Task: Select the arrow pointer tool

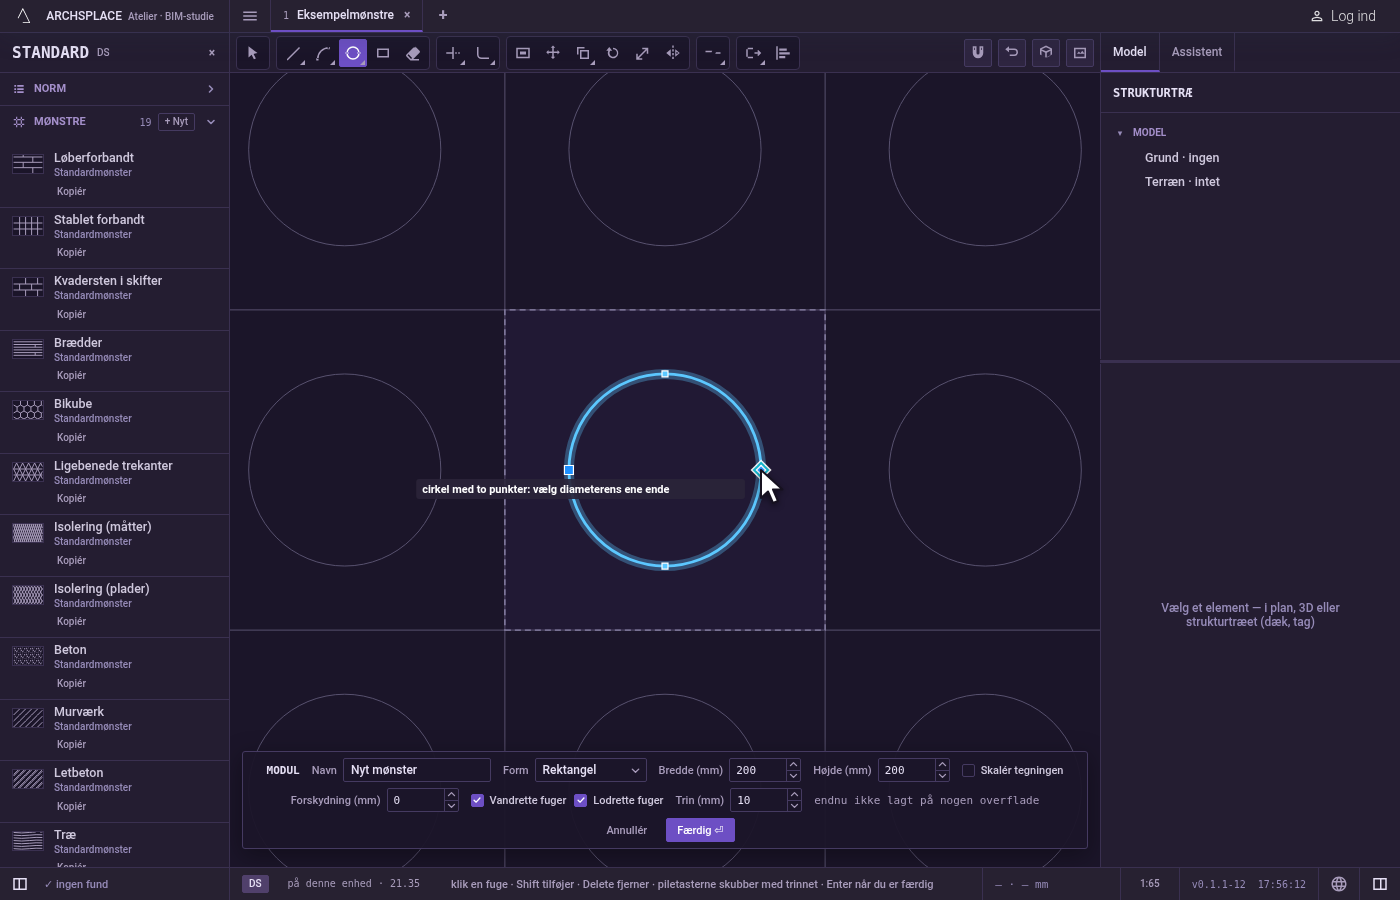Action: click(253, 53)
